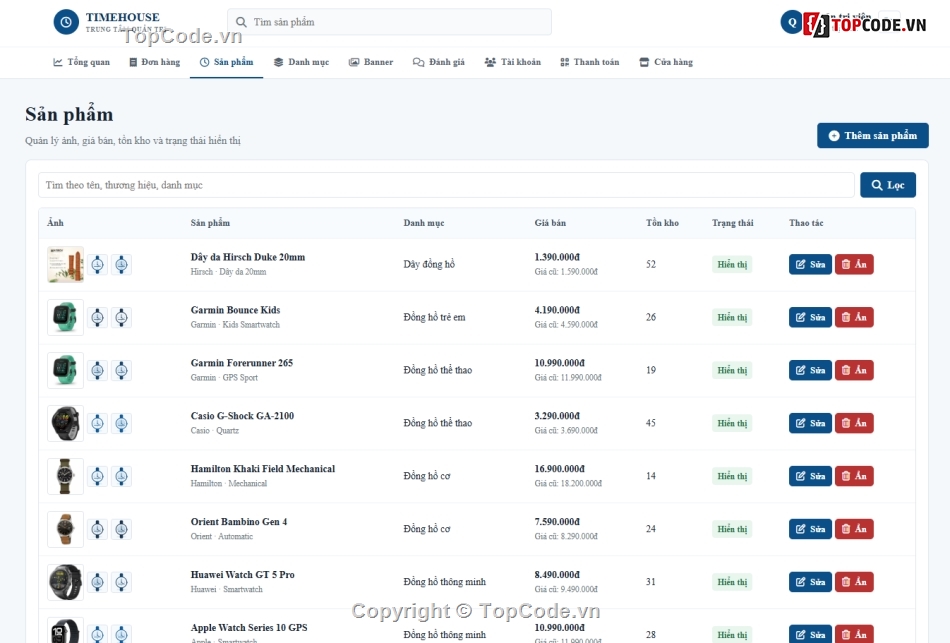This screenshot has width=950, height=643.
Task: Open the Thanh toán tab
Action: [590, 62]
